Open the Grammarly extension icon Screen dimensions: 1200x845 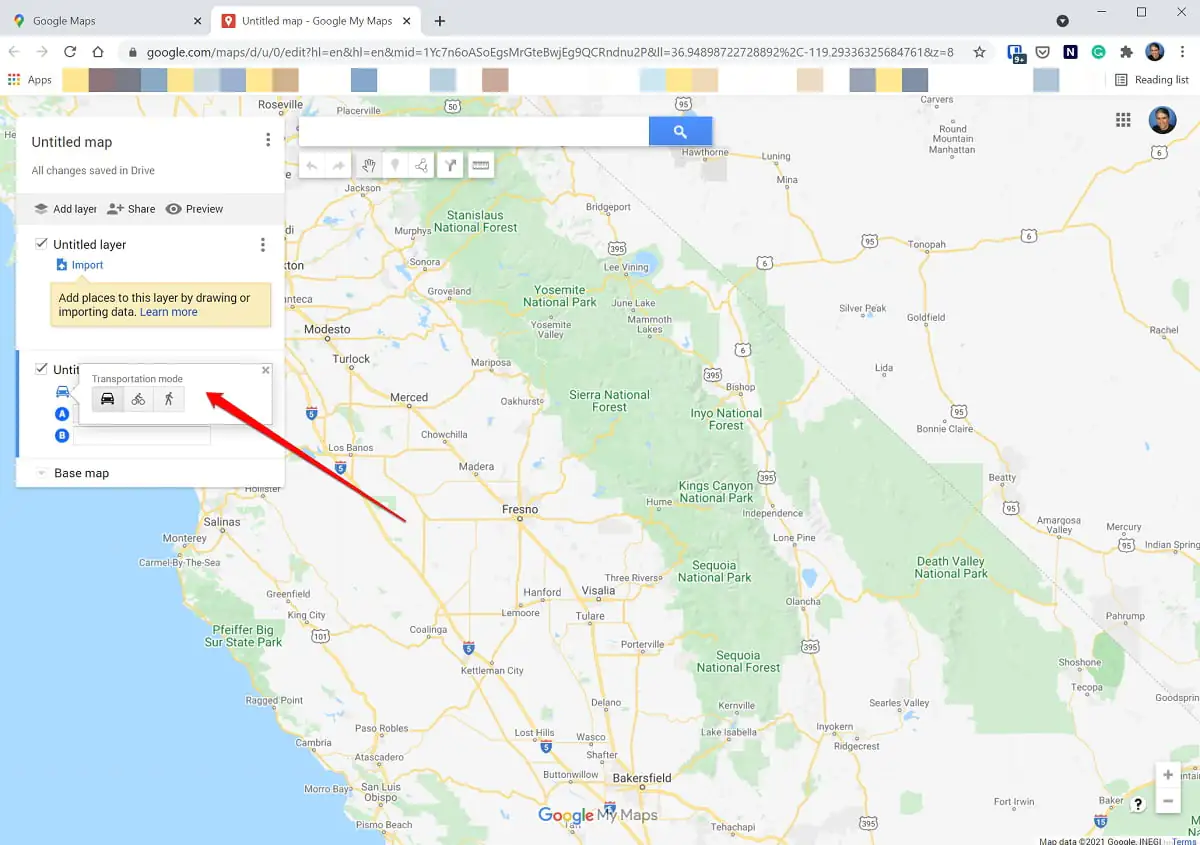click(x=1098, y=52)
